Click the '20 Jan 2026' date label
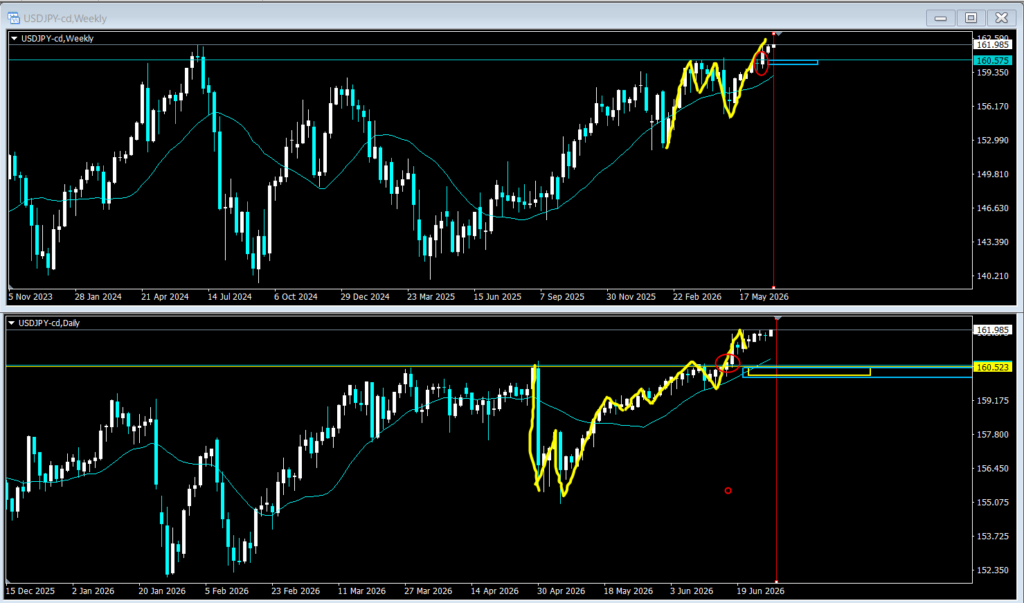The height and width of the screenshot is (603, 1024). pos(162,591)
